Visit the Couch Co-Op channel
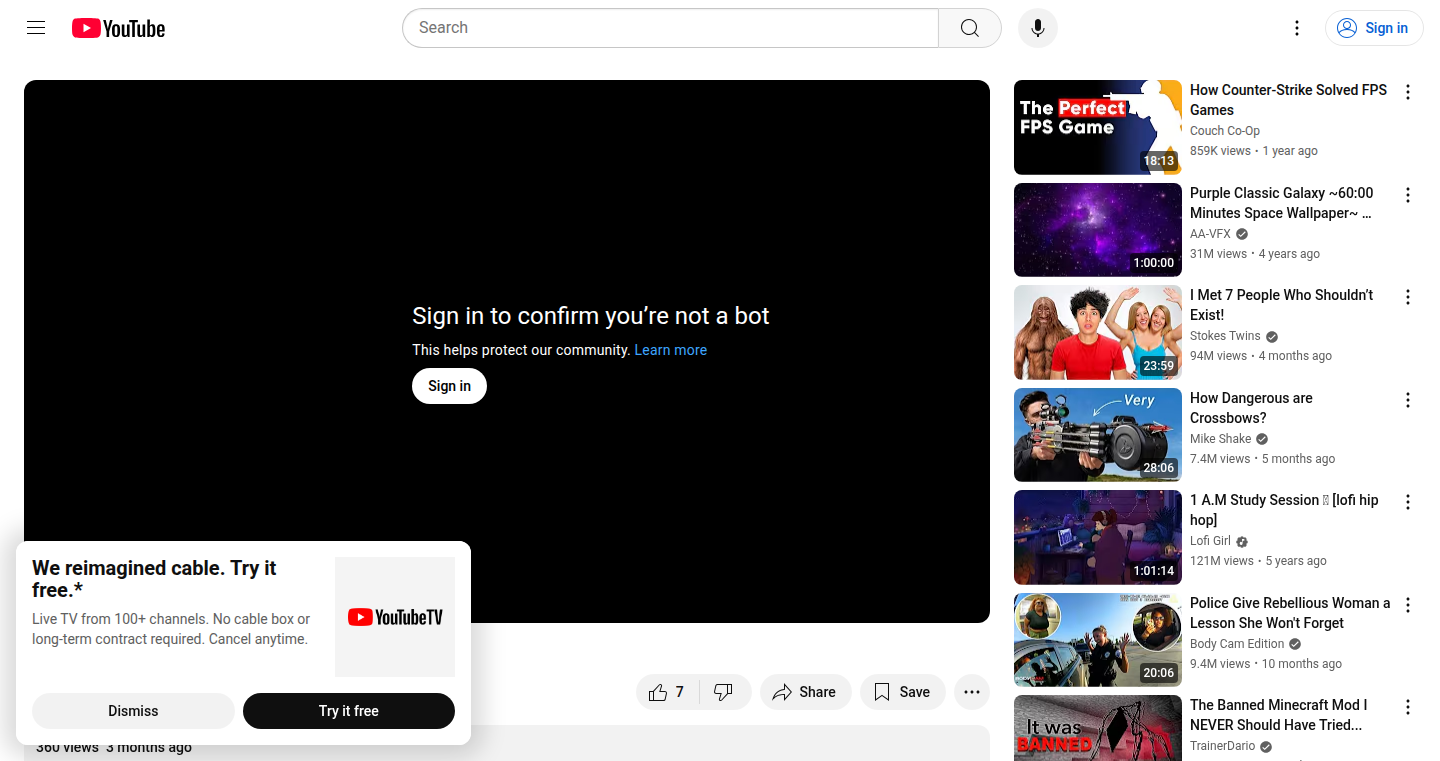Screen dimensions: 1440x761 [x=1225, y=131]
